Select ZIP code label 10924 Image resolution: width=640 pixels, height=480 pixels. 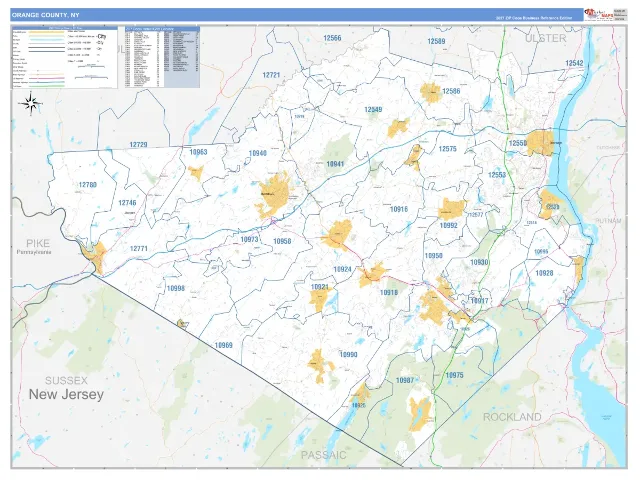coord(342,269)
